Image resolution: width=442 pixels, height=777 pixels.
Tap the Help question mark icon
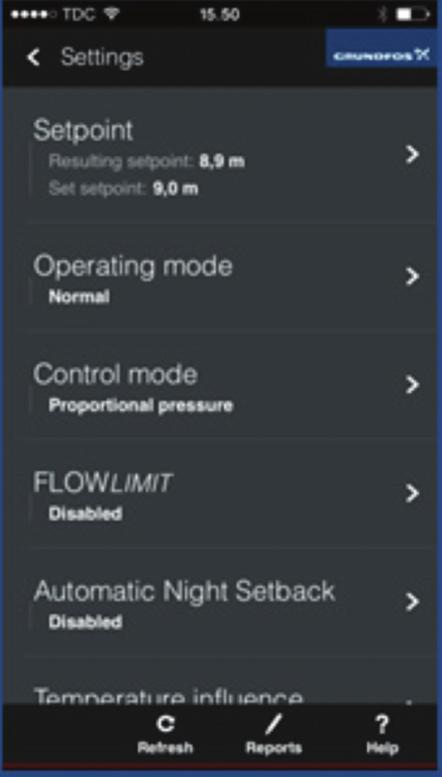click(382, 724)
